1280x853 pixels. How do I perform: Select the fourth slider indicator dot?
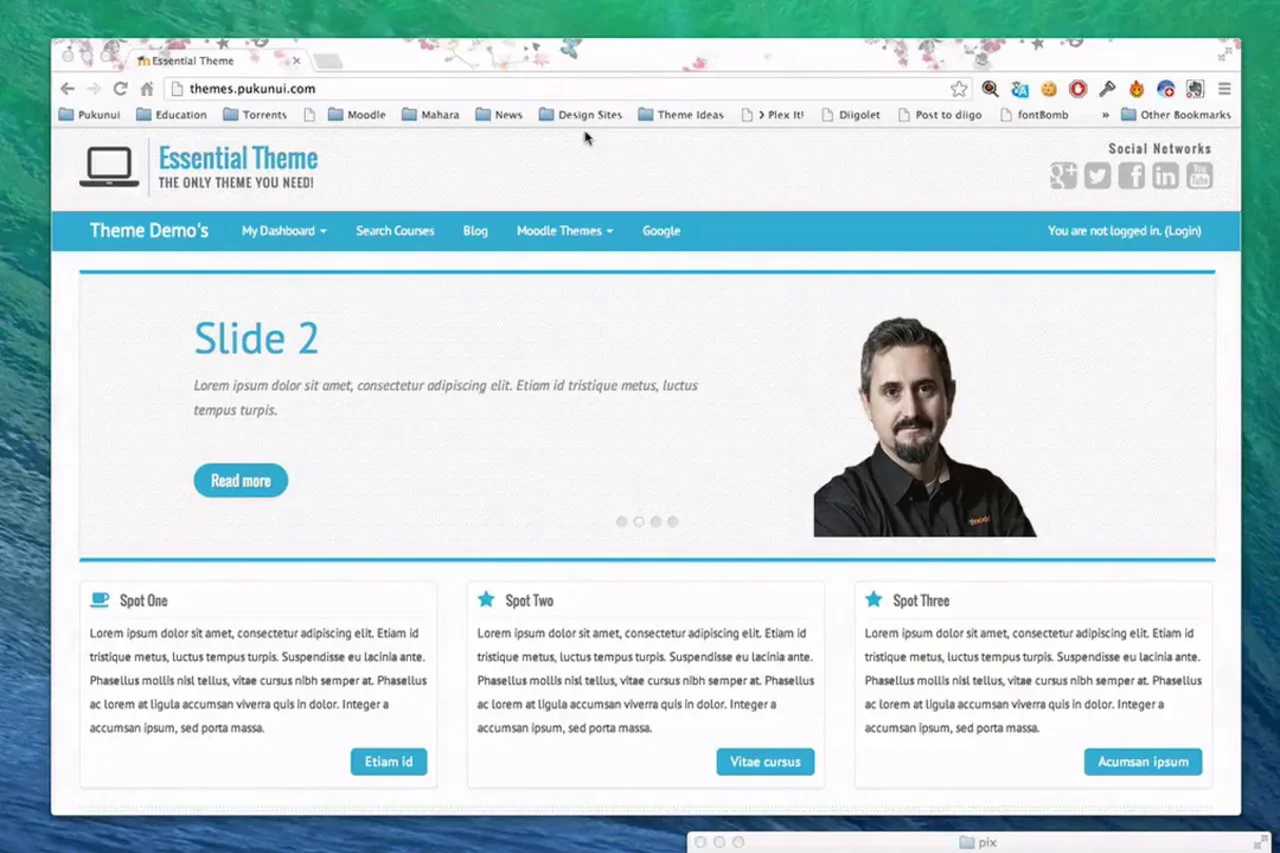tap(673, 522)
